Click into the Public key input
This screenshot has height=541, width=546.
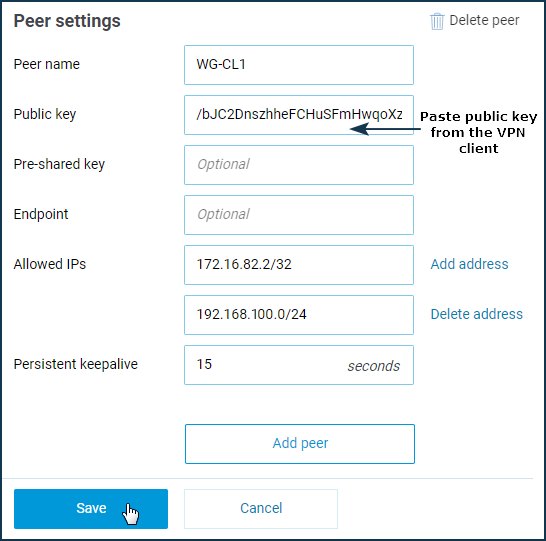[x=299, y=115]
